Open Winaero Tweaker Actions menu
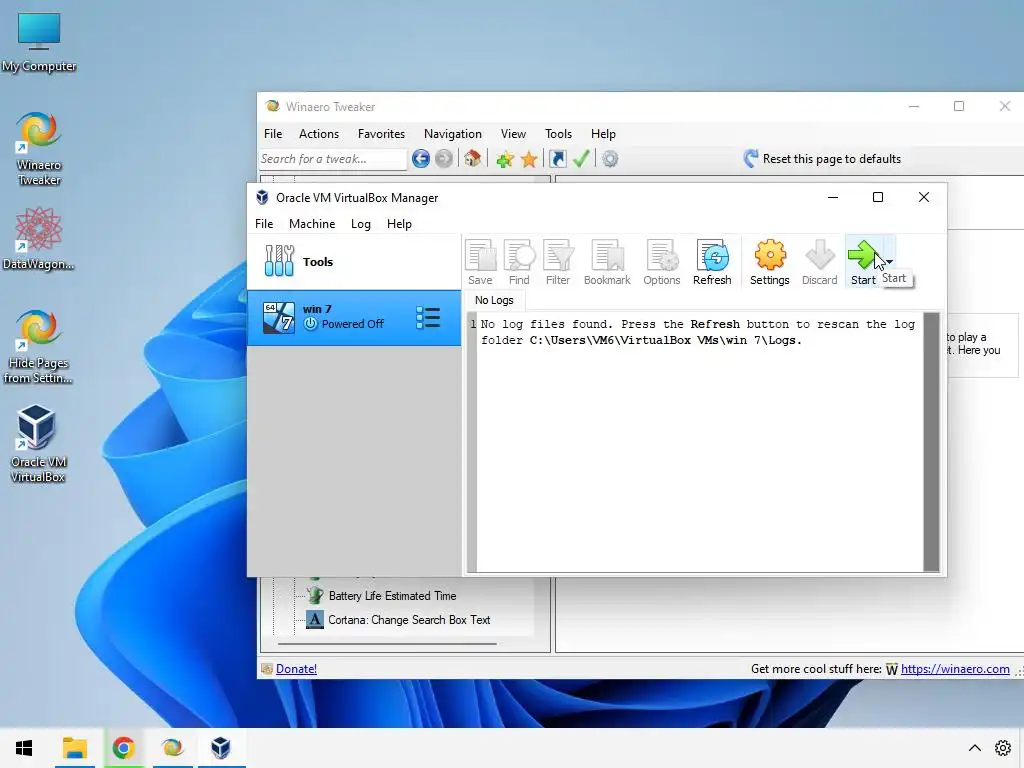The height and width of the screenshot is (768, 1024). click(x=319, y=134)
